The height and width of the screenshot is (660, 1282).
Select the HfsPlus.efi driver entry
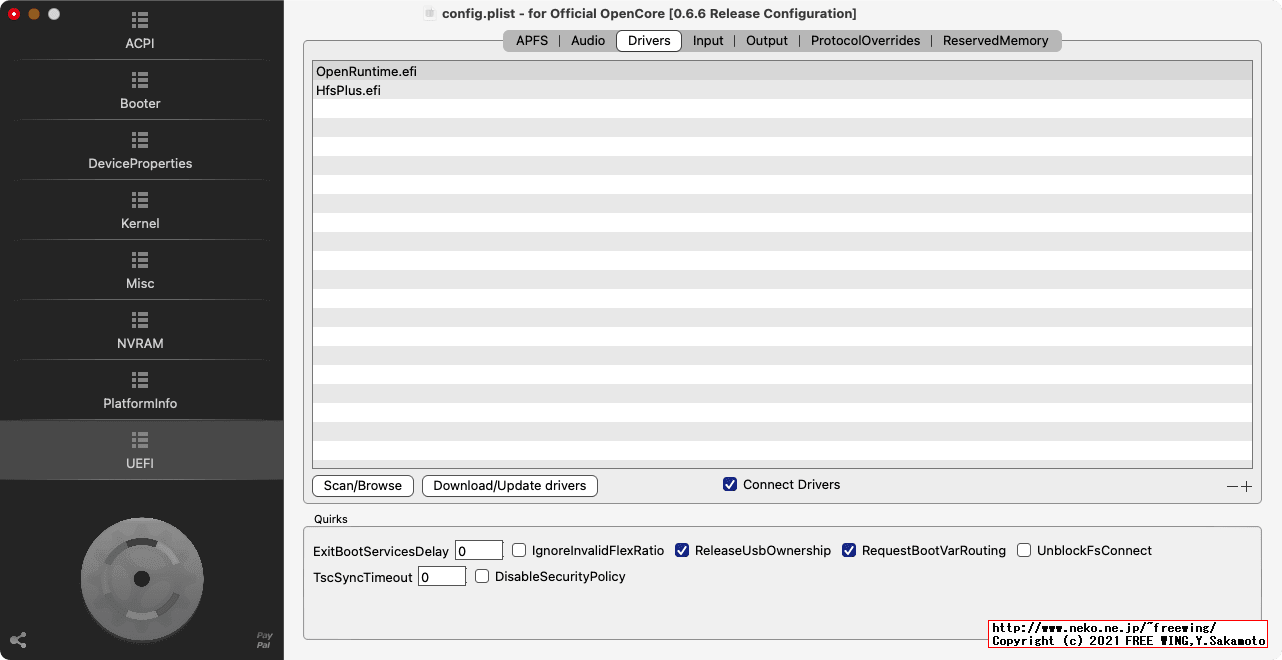pos(346,90)
